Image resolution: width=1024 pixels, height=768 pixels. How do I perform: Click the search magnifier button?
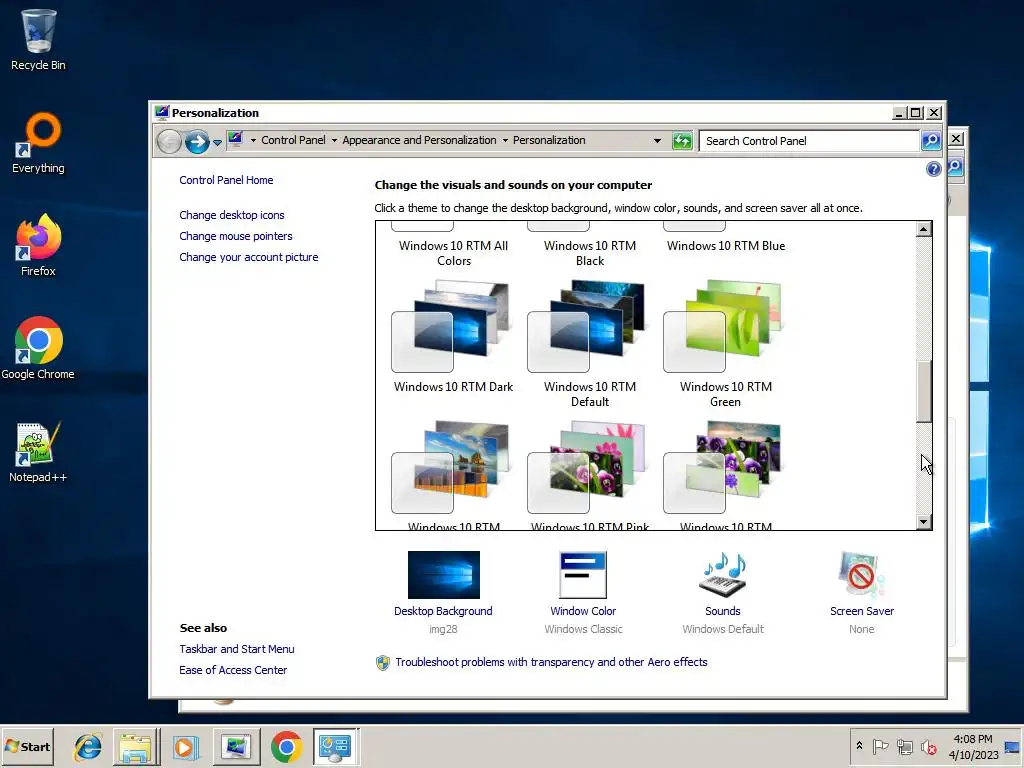931,140
